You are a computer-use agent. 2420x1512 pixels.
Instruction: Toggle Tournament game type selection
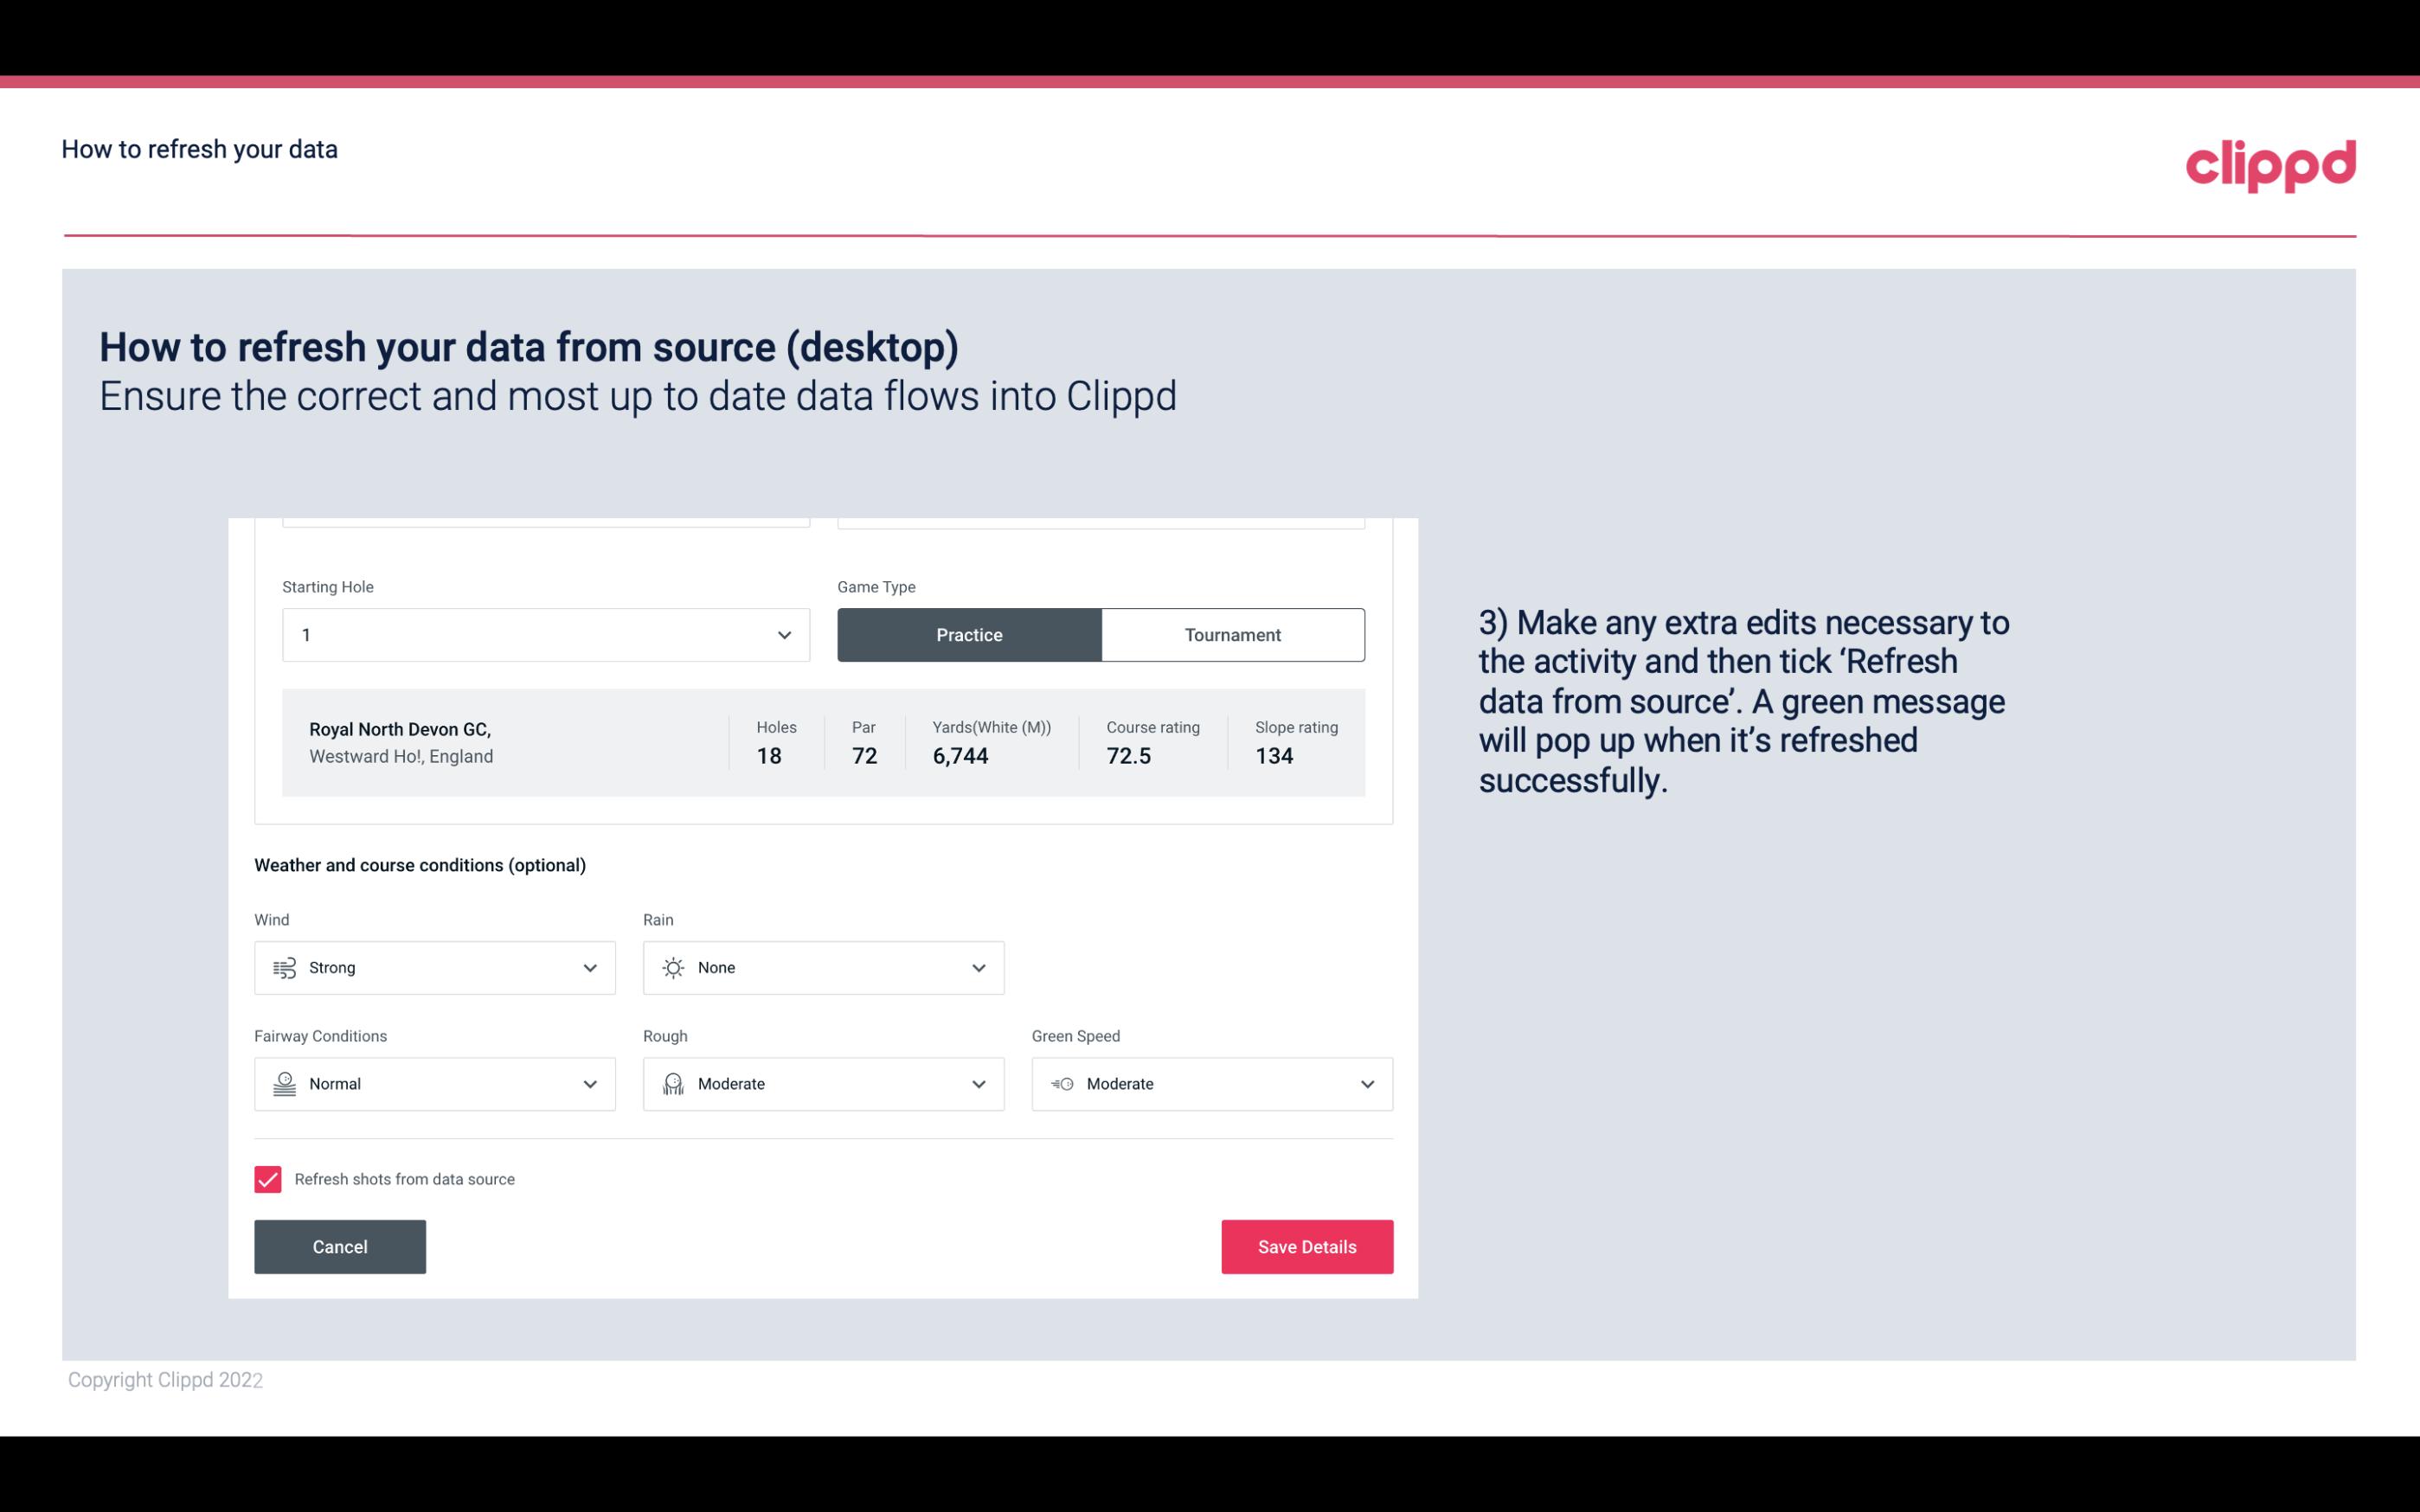coord(1234,634)
